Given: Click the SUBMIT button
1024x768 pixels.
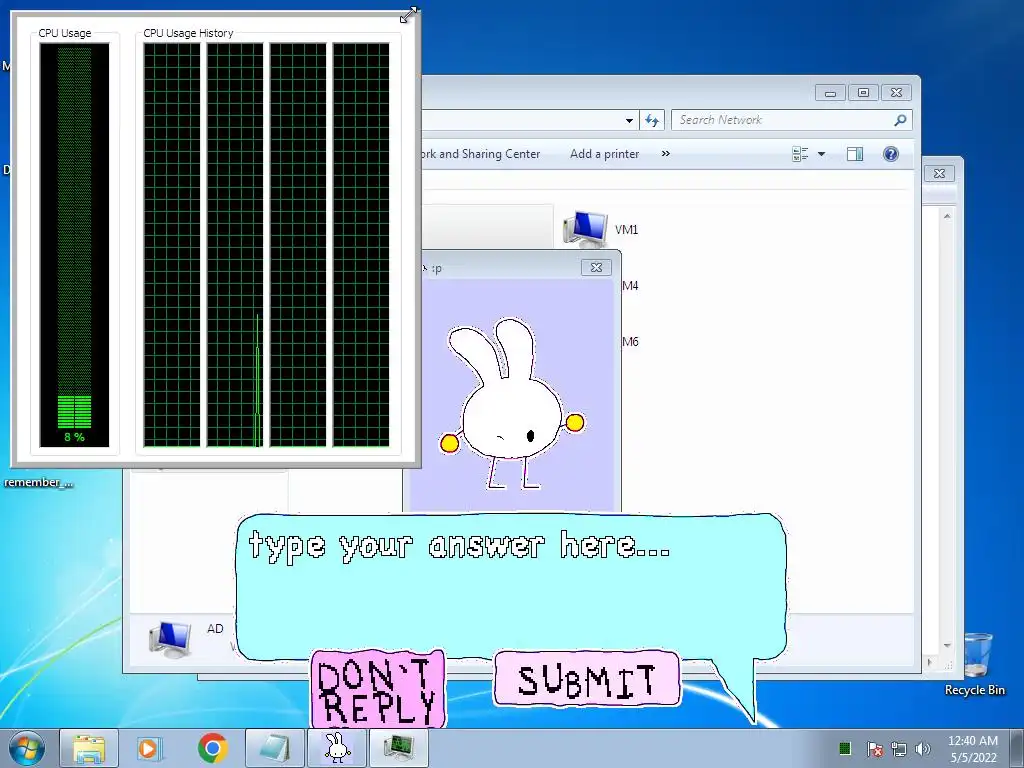Looking at the screenshot, I should tap(586, 679).
